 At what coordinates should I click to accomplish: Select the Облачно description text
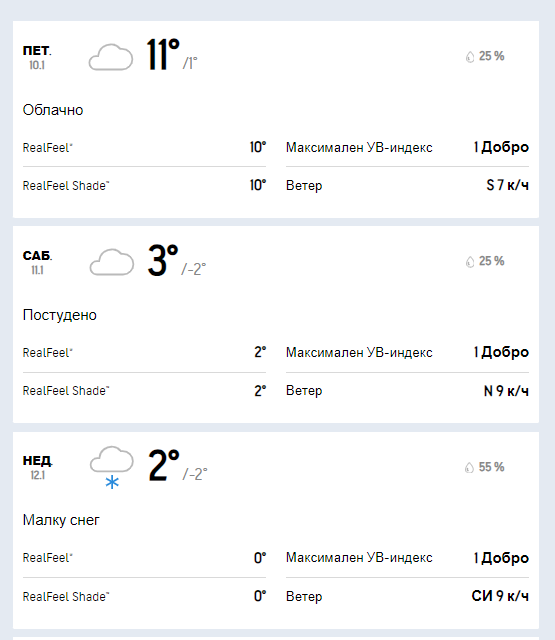[x=53, y=110]
